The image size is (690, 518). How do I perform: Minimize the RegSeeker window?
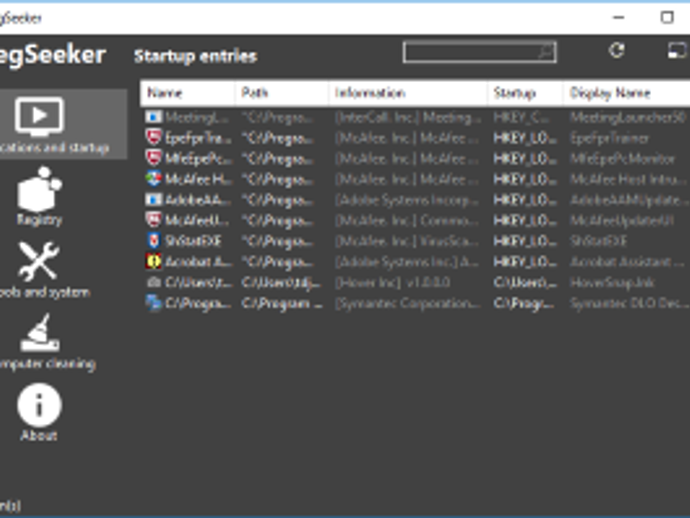618,18
